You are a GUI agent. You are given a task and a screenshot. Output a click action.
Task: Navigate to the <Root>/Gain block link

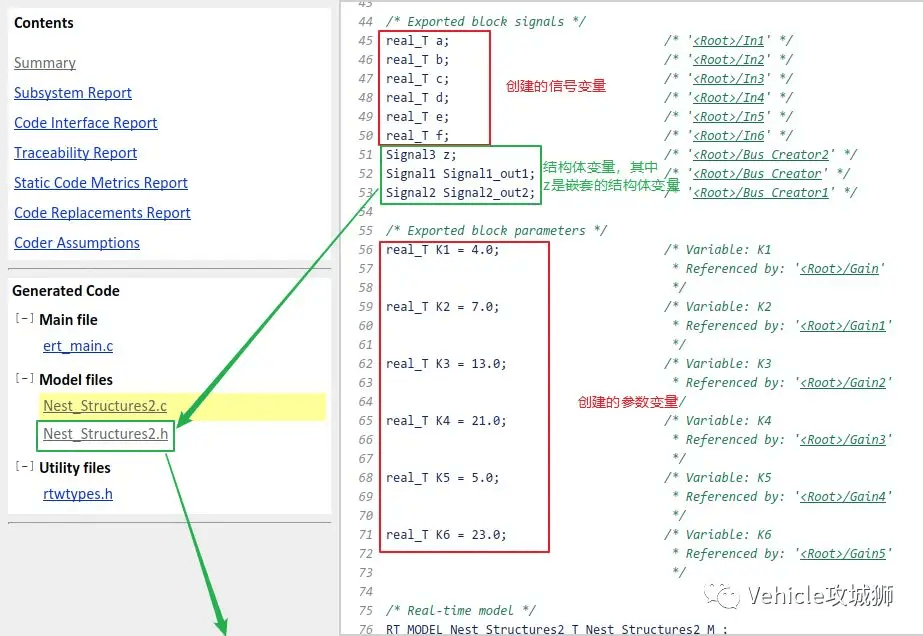[839, 269]
